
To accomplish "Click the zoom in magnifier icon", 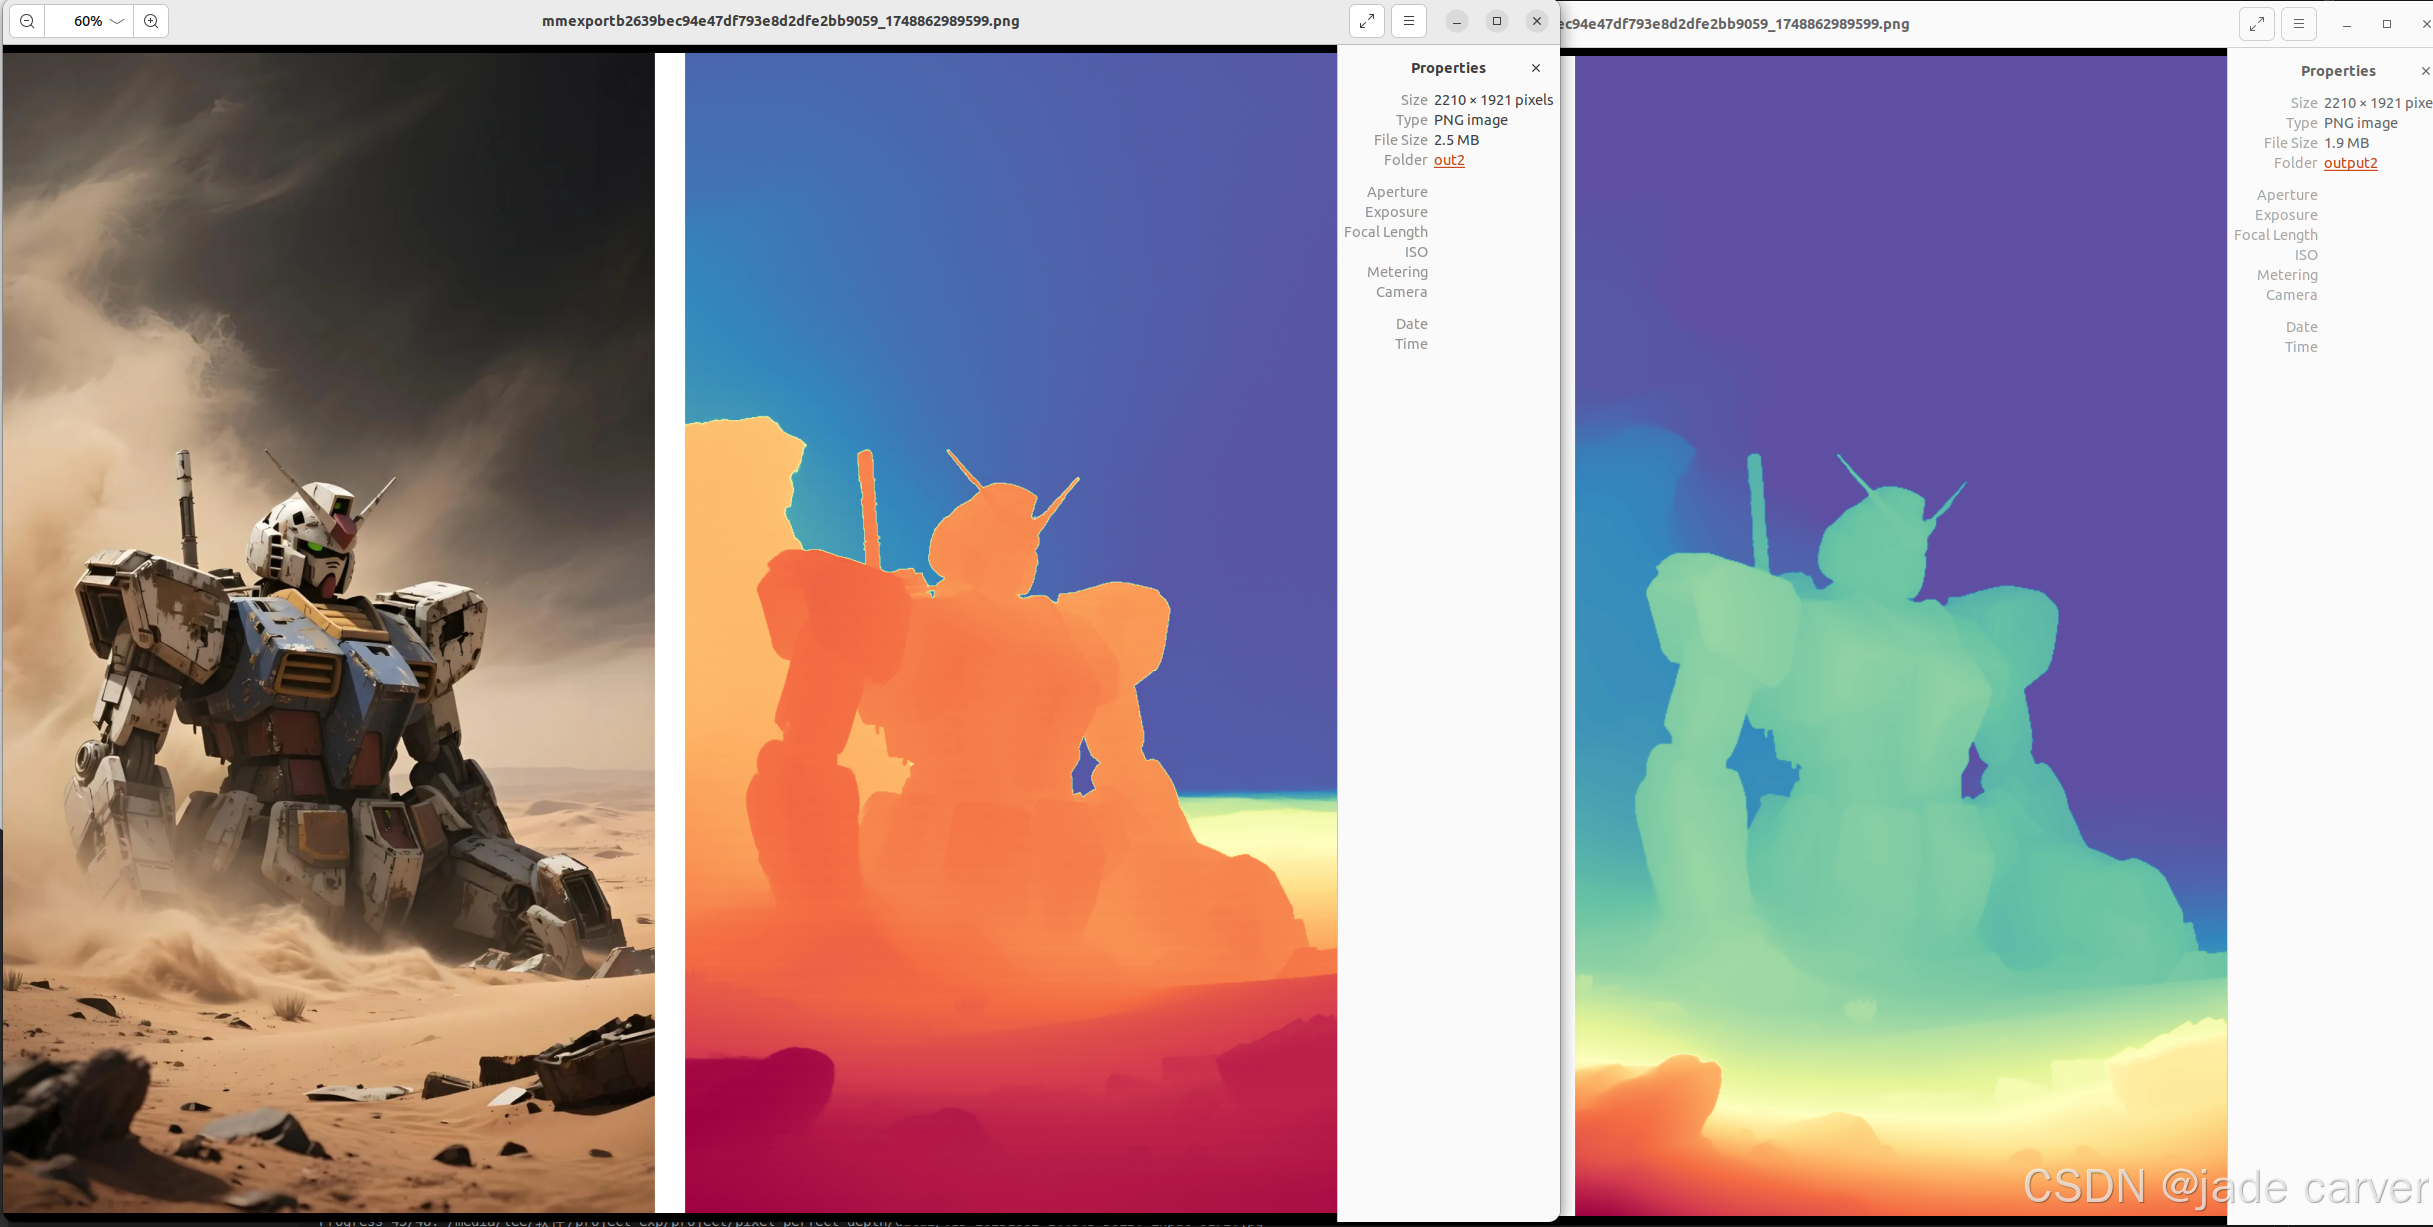I will [x=151, y=21].
